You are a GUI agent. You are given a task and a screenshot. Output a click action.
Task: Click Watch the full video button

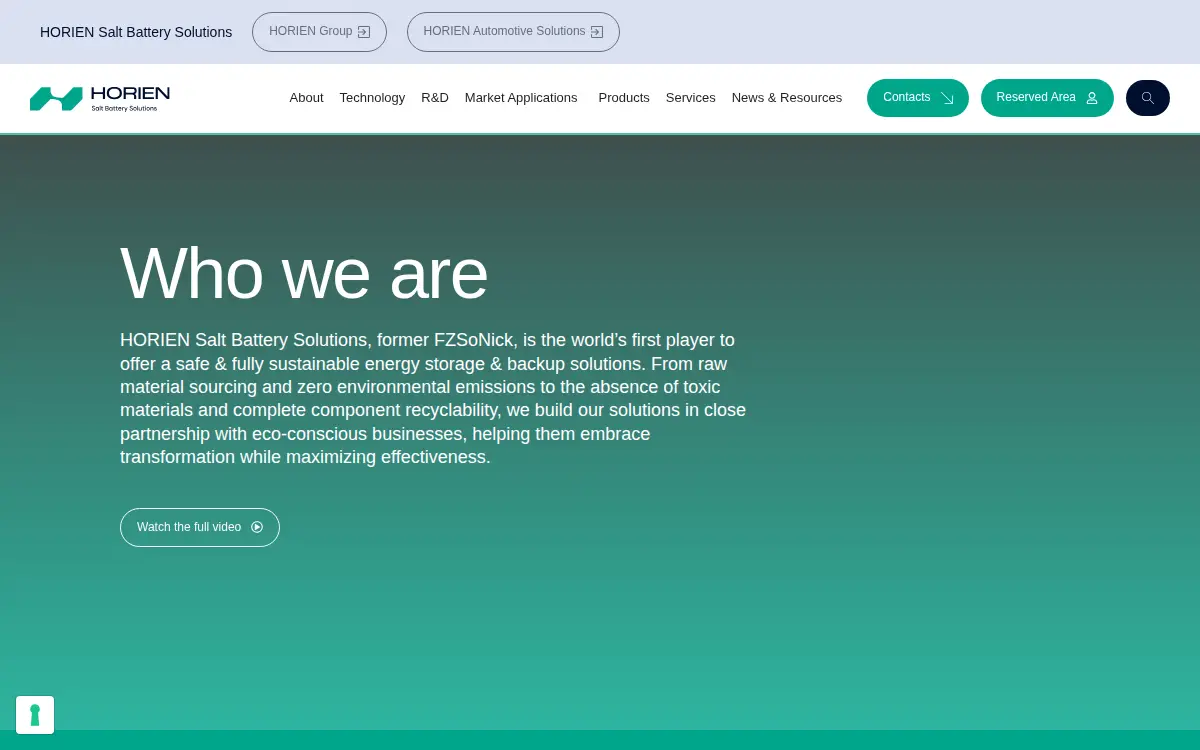click(200, 527)
